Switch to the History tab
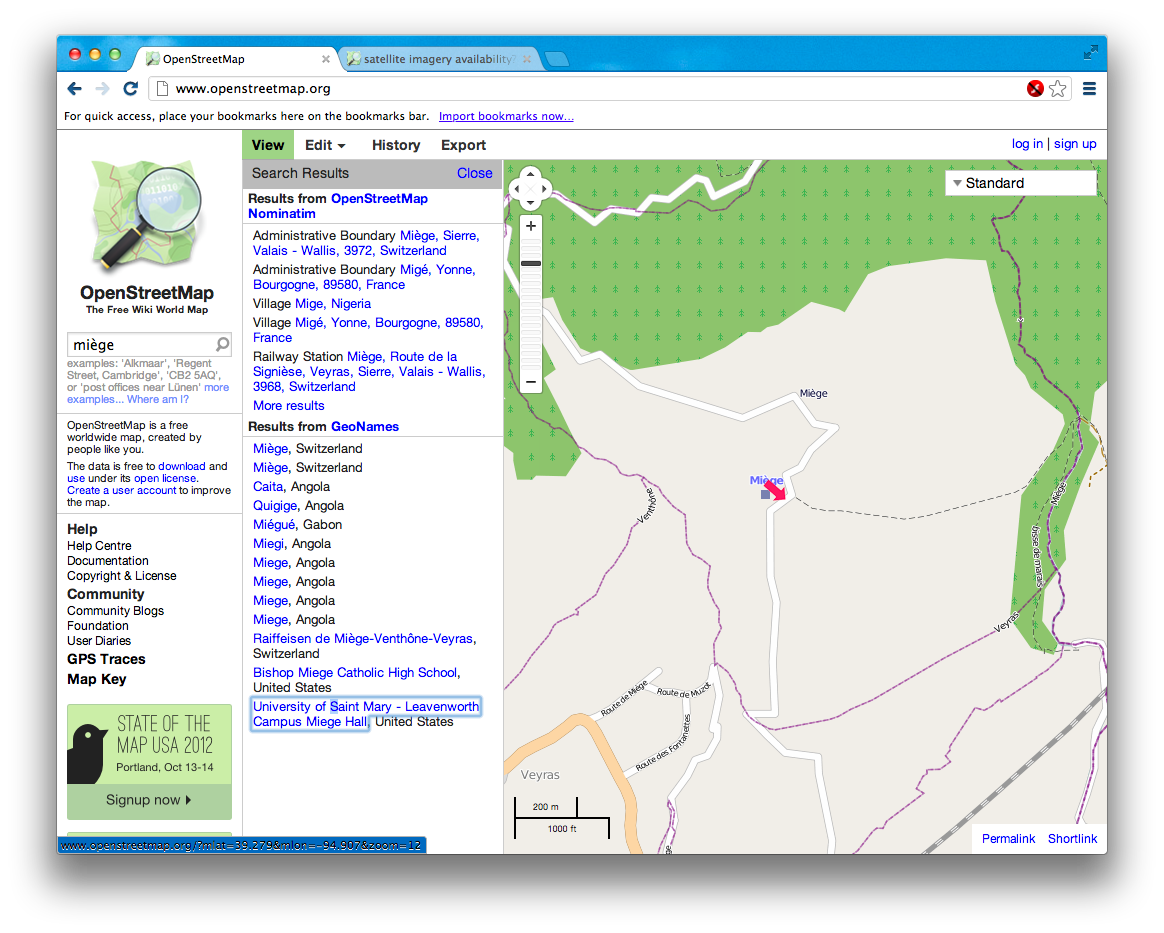This screenshot has height=933, width=1164. 396,145
